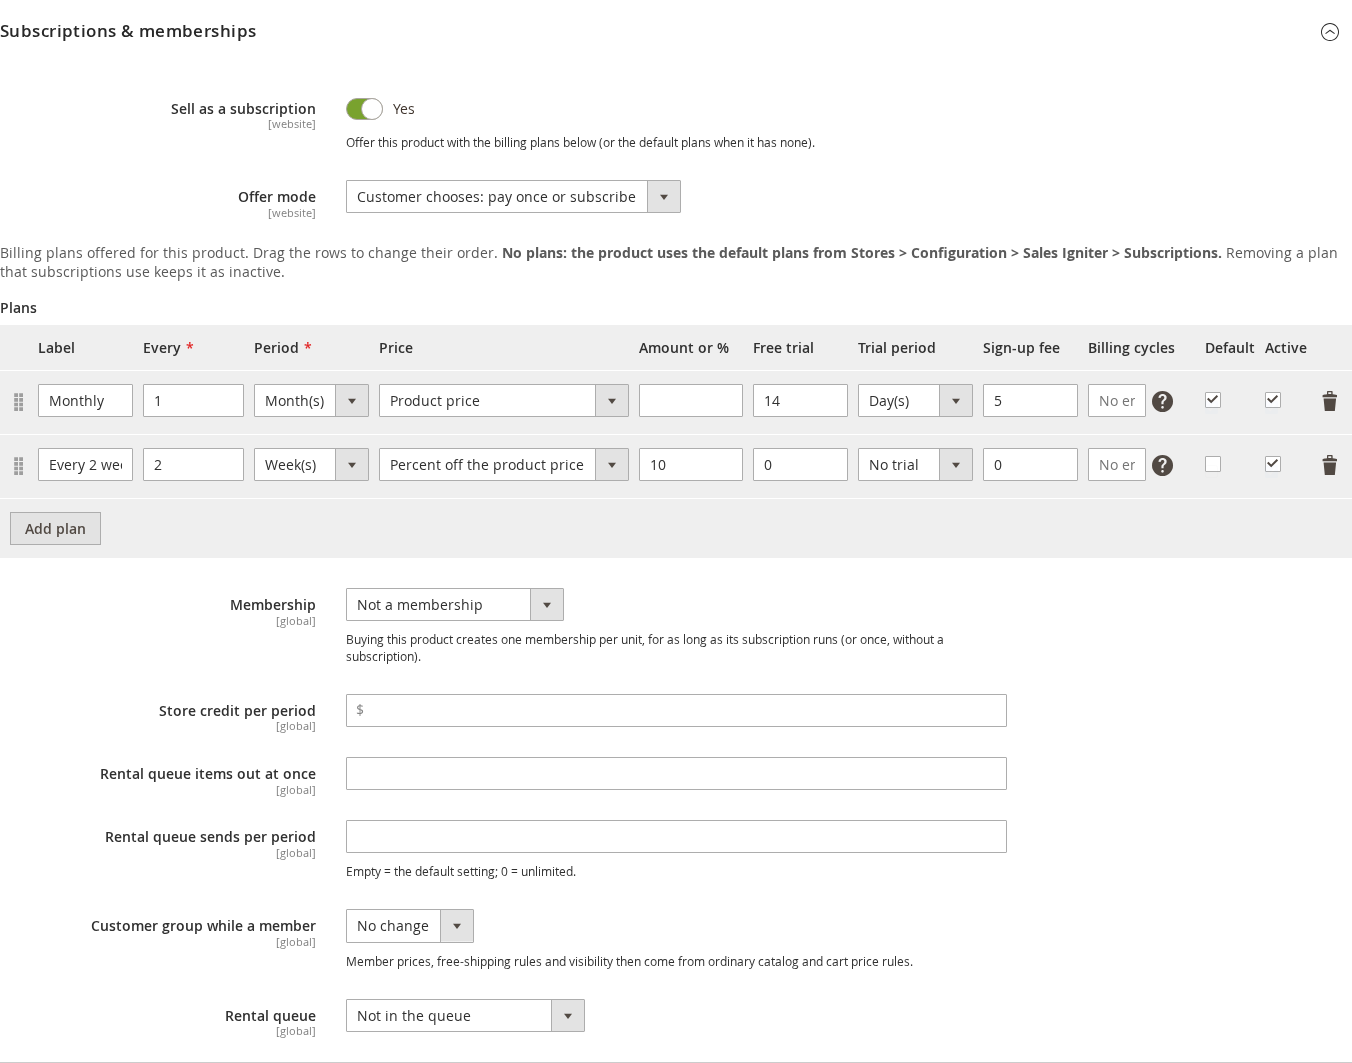Grab the drag handle of the Monthly plan
The width and height of the screenshot is (1352, 1063).
[x=18, y=402]
